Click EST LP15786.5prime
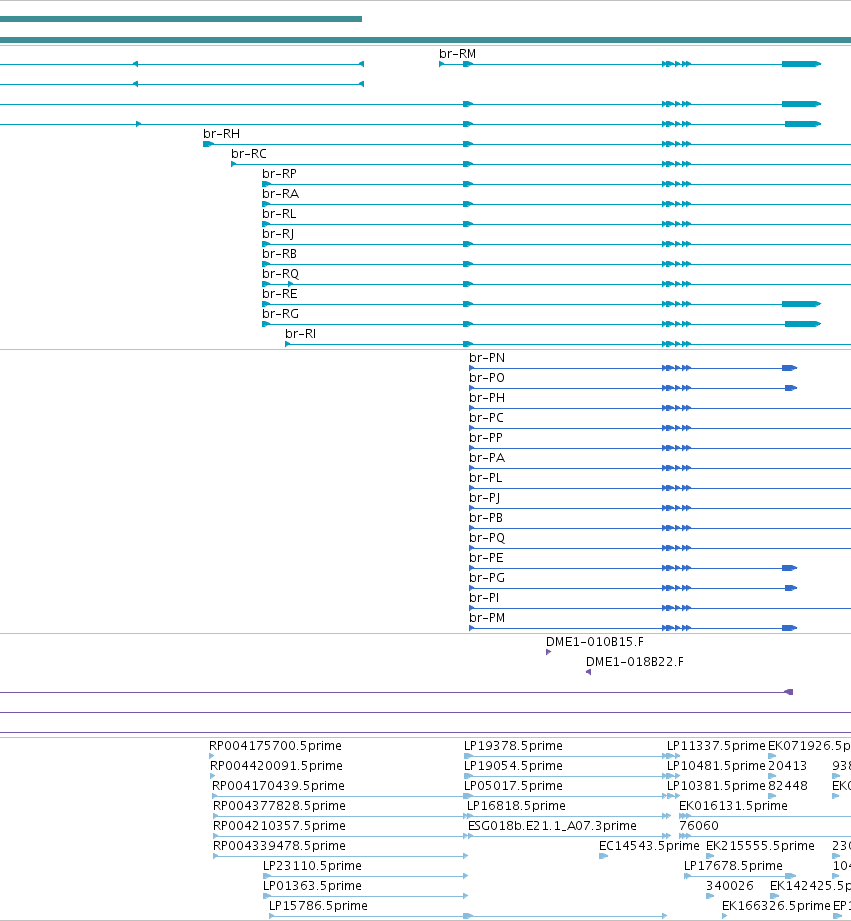The height and width of the screenshot is (921, 851). click(318, 906)
